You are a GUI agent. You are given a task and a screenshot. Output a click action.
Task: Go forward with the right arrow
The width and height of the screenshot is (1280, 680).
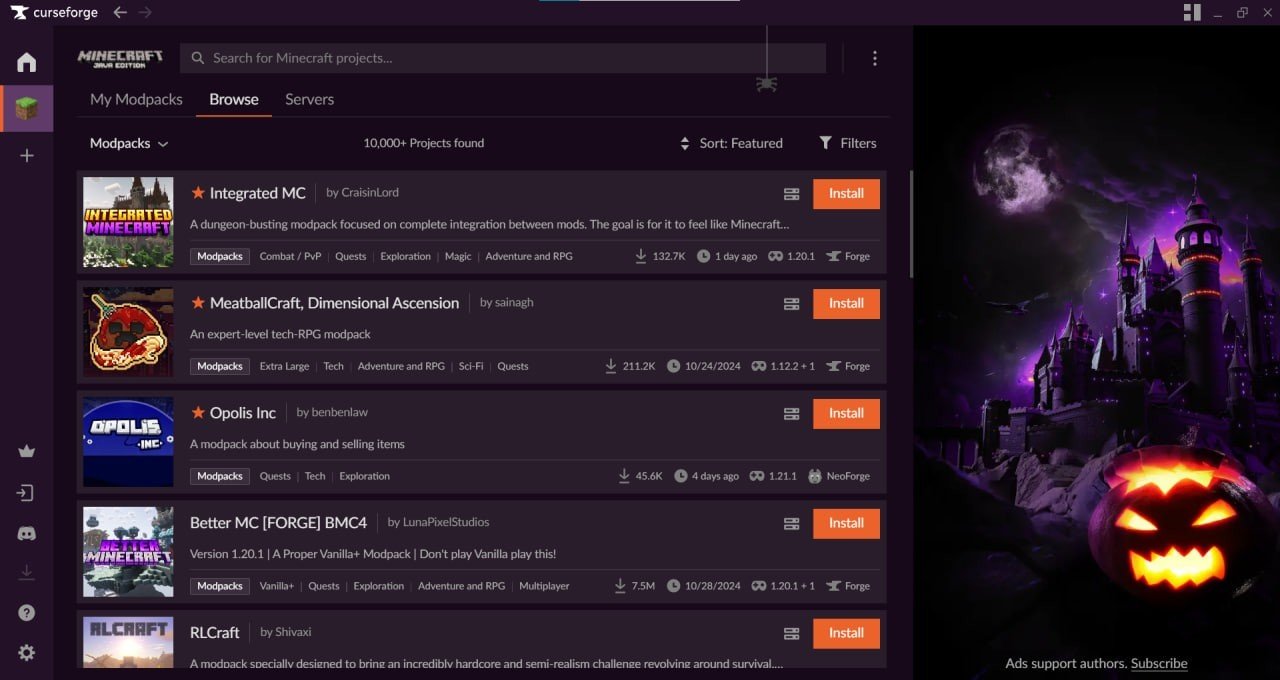146,12
